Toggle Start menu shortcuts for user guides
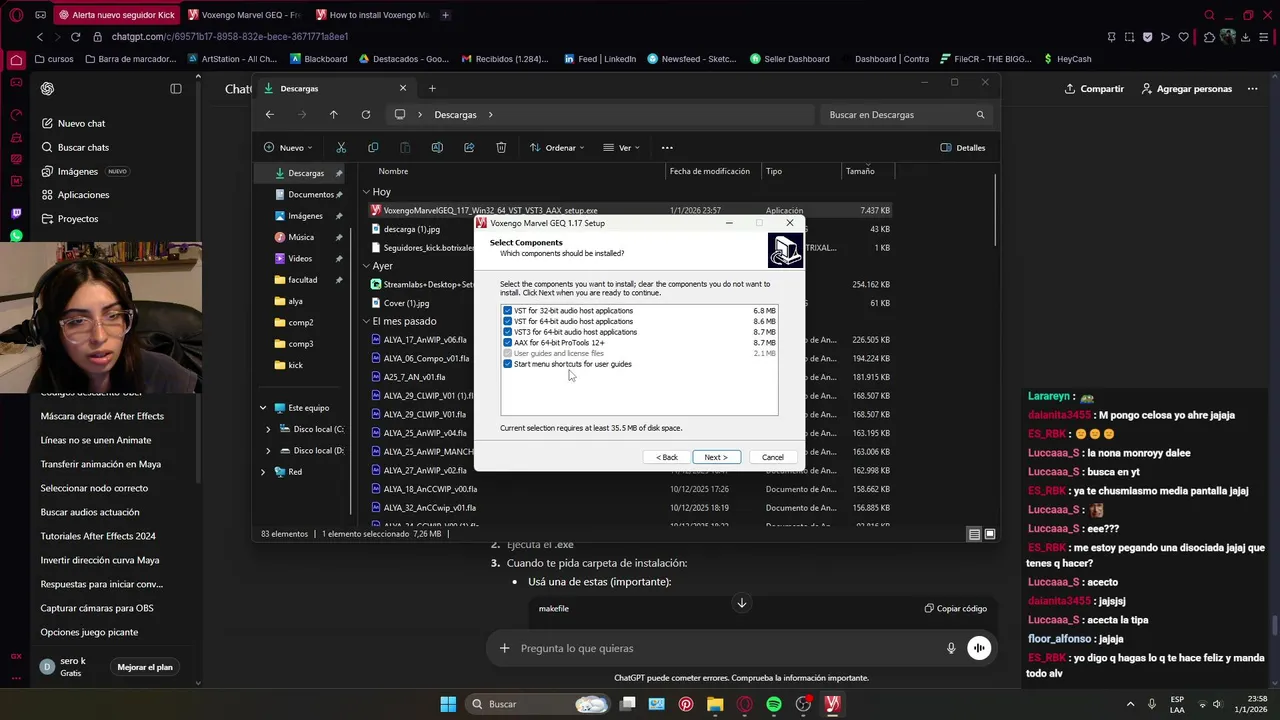1280x720 pixels. point(508,364)
